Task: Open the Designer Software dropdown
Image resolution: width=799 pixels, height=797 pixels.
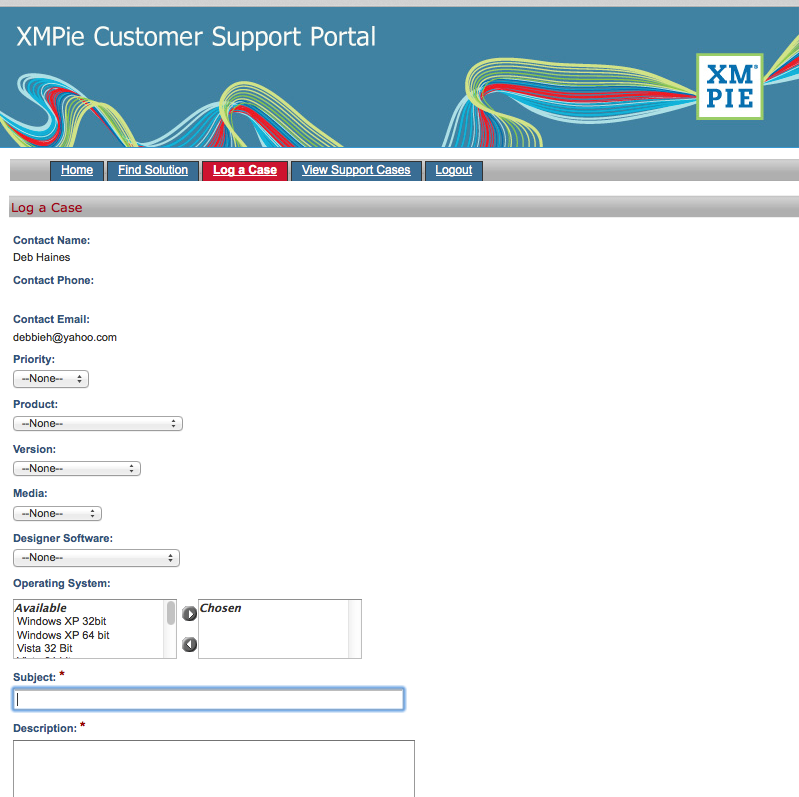Action: tap(96, 558)
